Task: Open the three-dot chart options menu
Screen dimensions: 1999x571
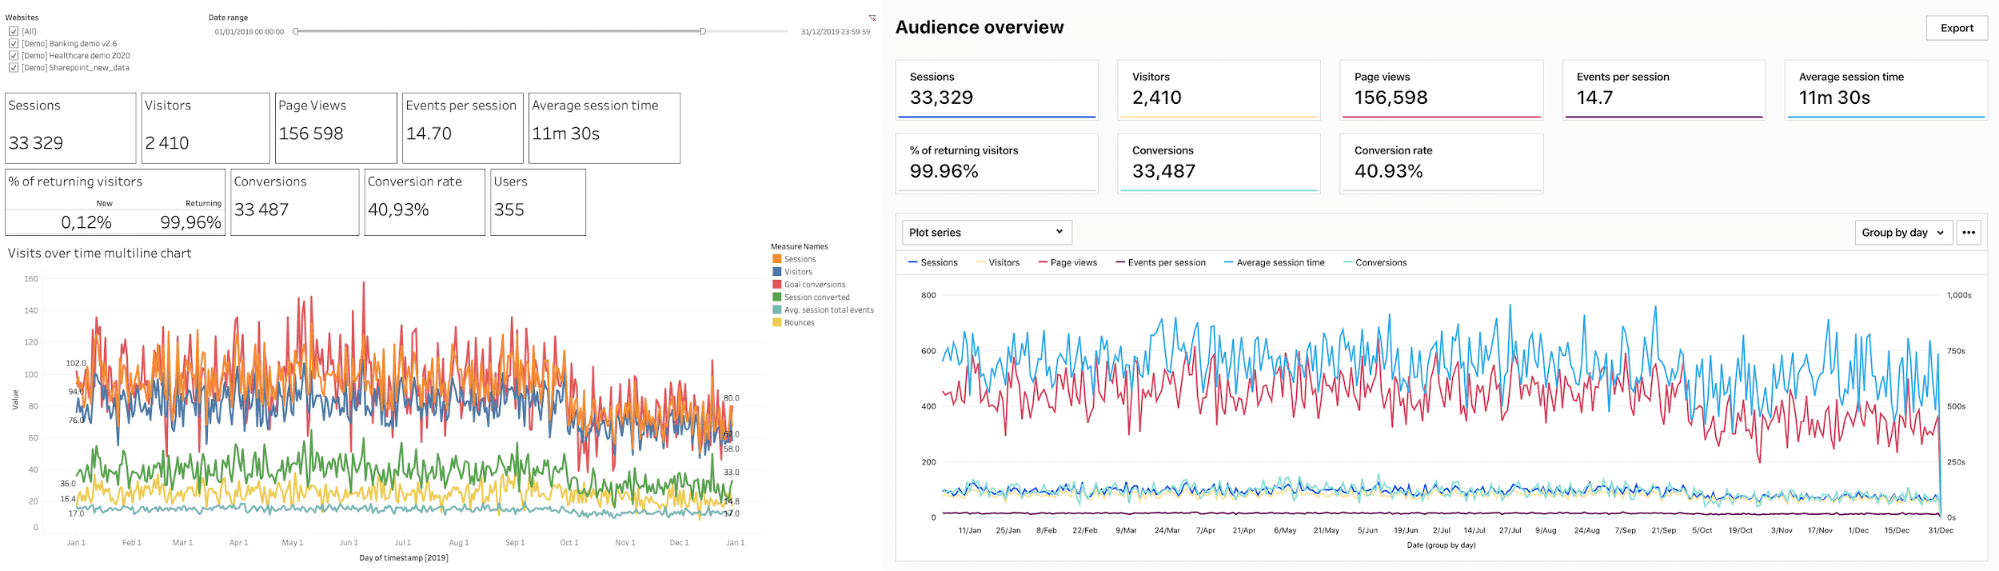Action: pos(1968,232)
